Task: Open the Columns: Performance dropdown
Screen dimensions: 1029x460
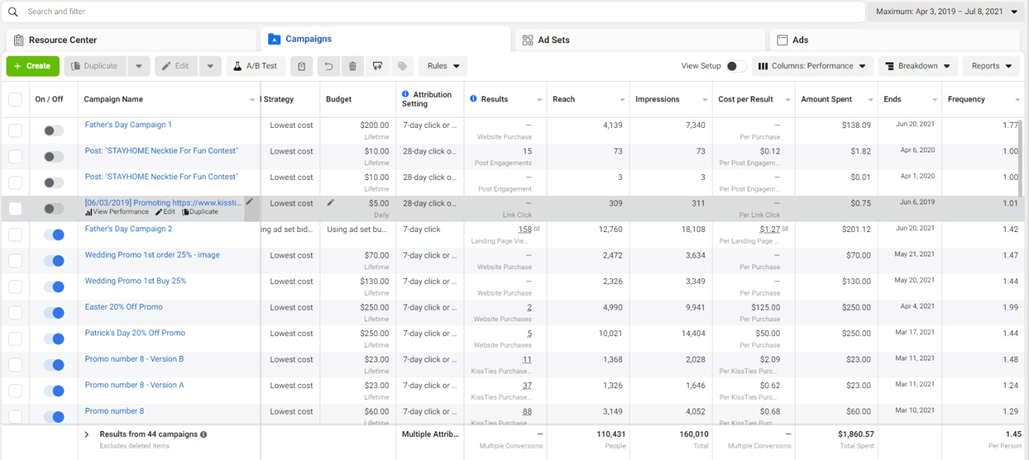Action: pos(812,66)
